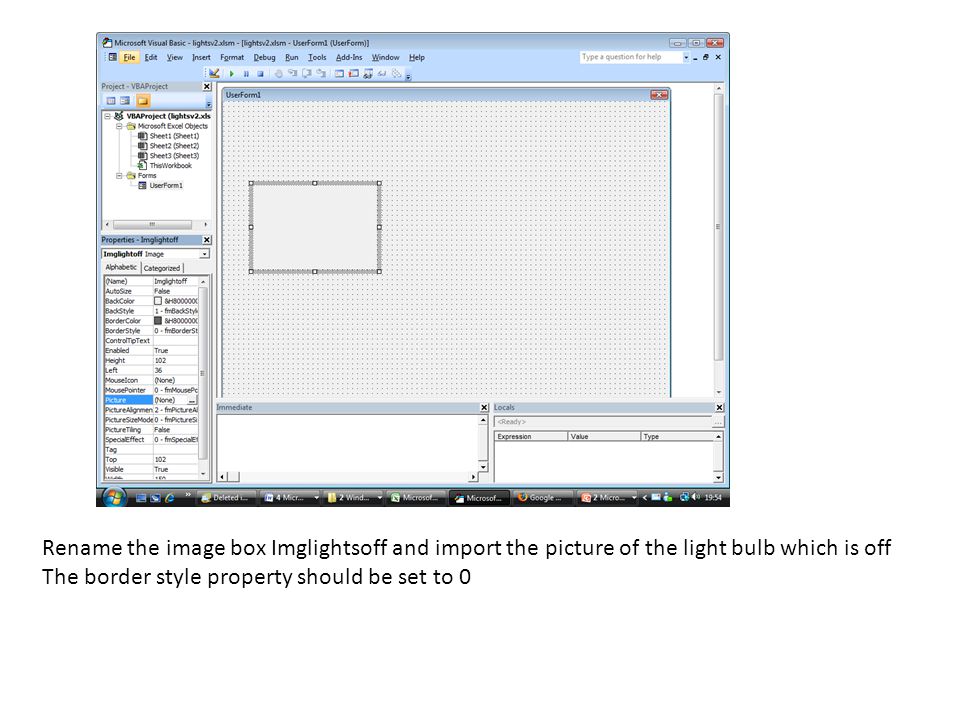This screenshot has width=960, height=720.
Task: Collapse the Microsoft Excel Objects folder
Action: tap(119, 126)
